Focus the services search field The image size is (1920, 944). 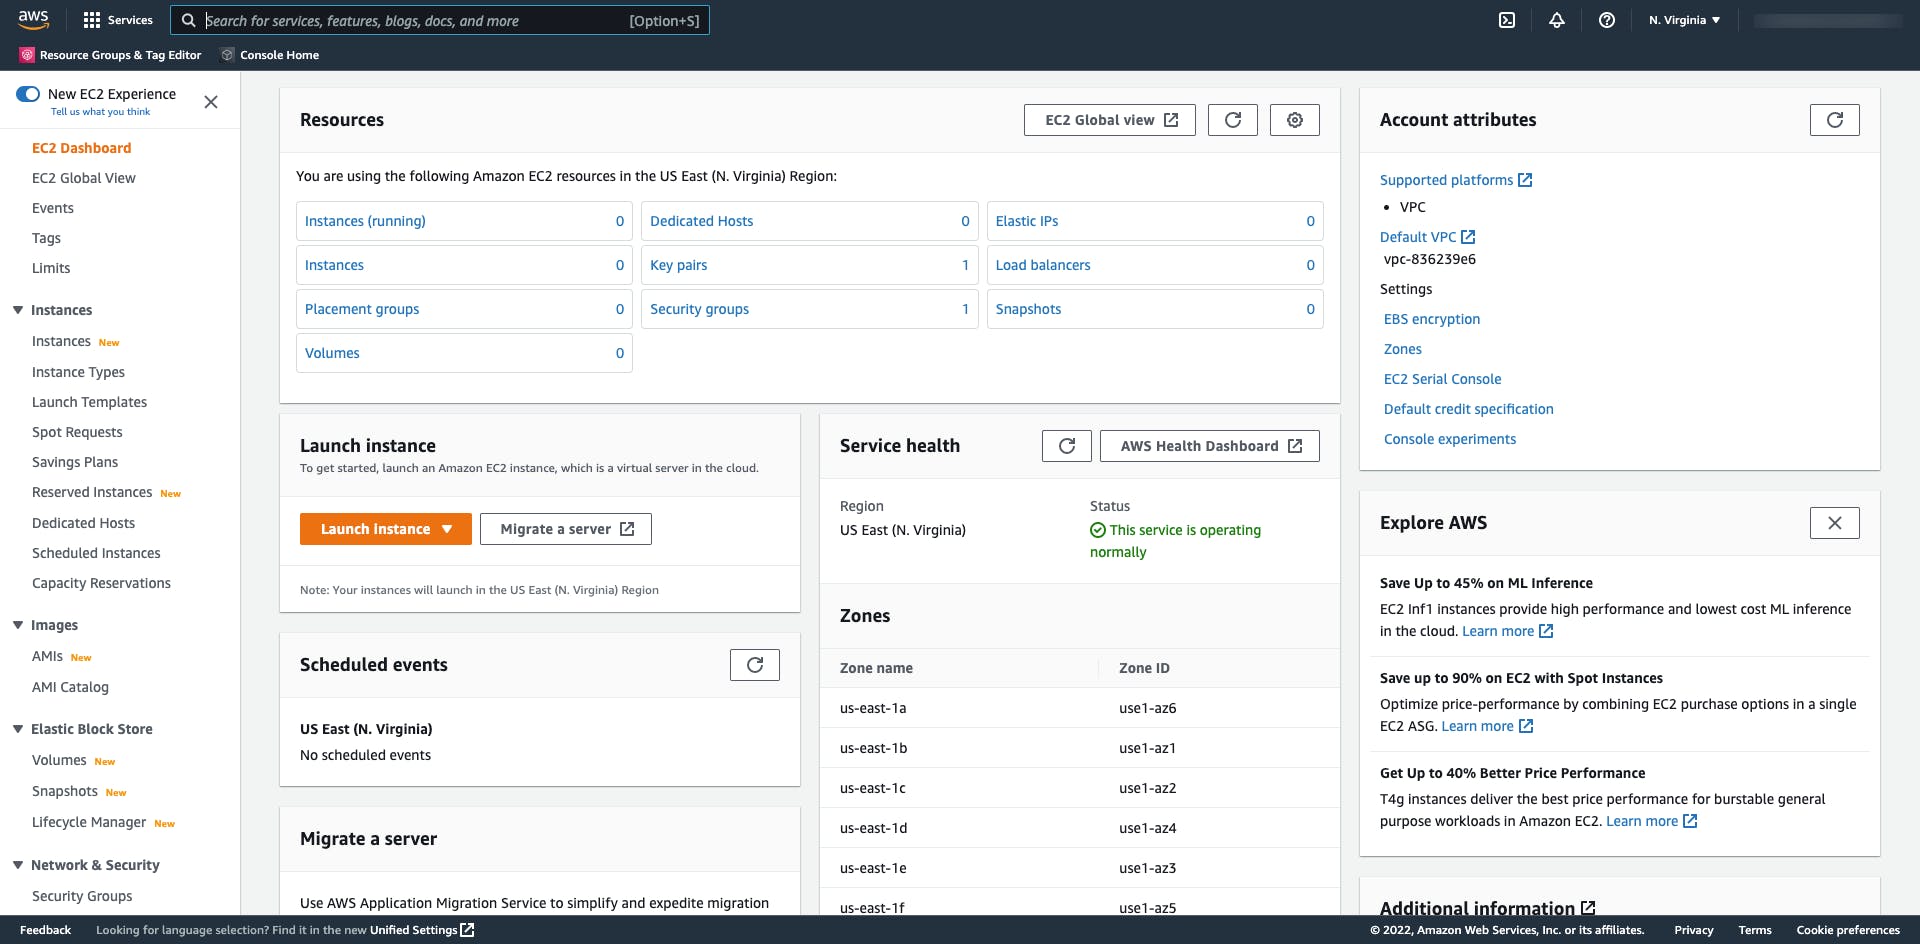tap(440, 20)
